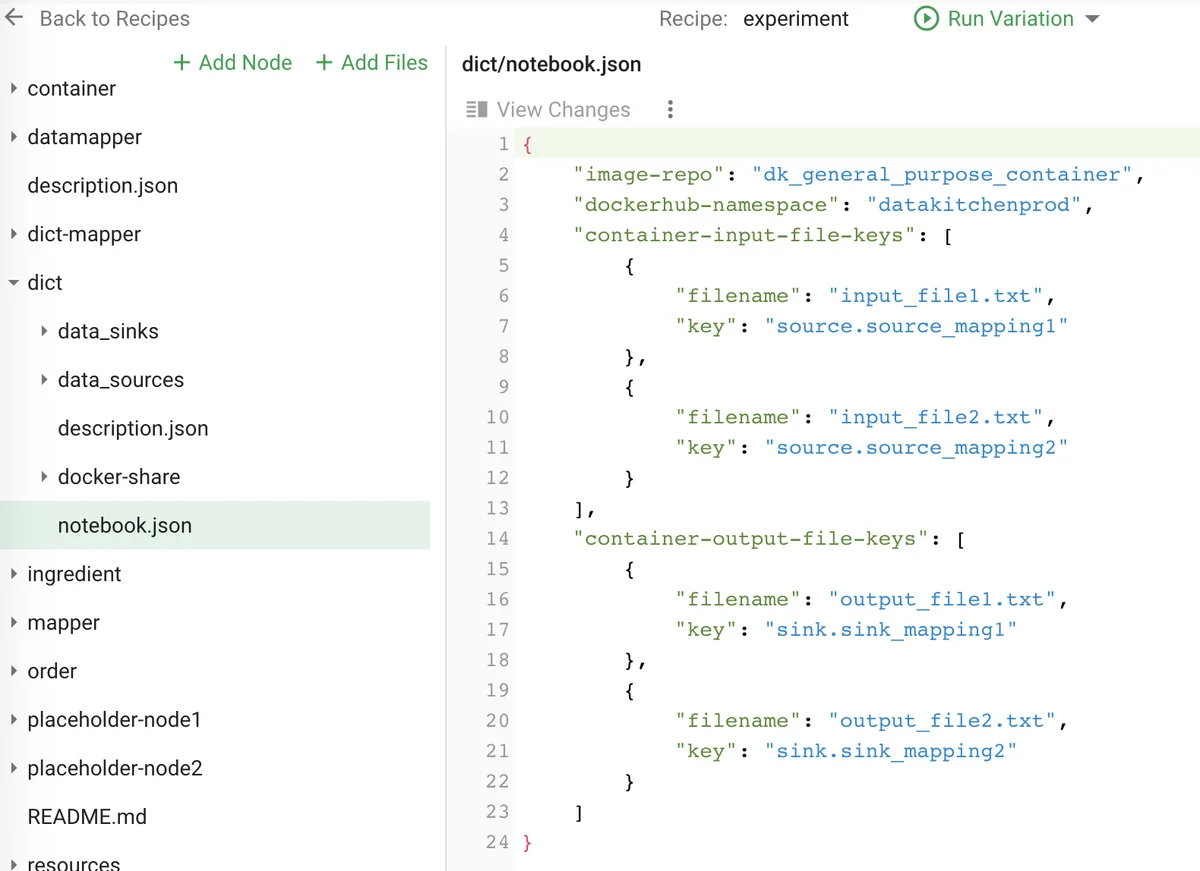Click Add Node button
Image resolution: width=1200 pixels, height=871 pixels.
(x=233, y=63)
